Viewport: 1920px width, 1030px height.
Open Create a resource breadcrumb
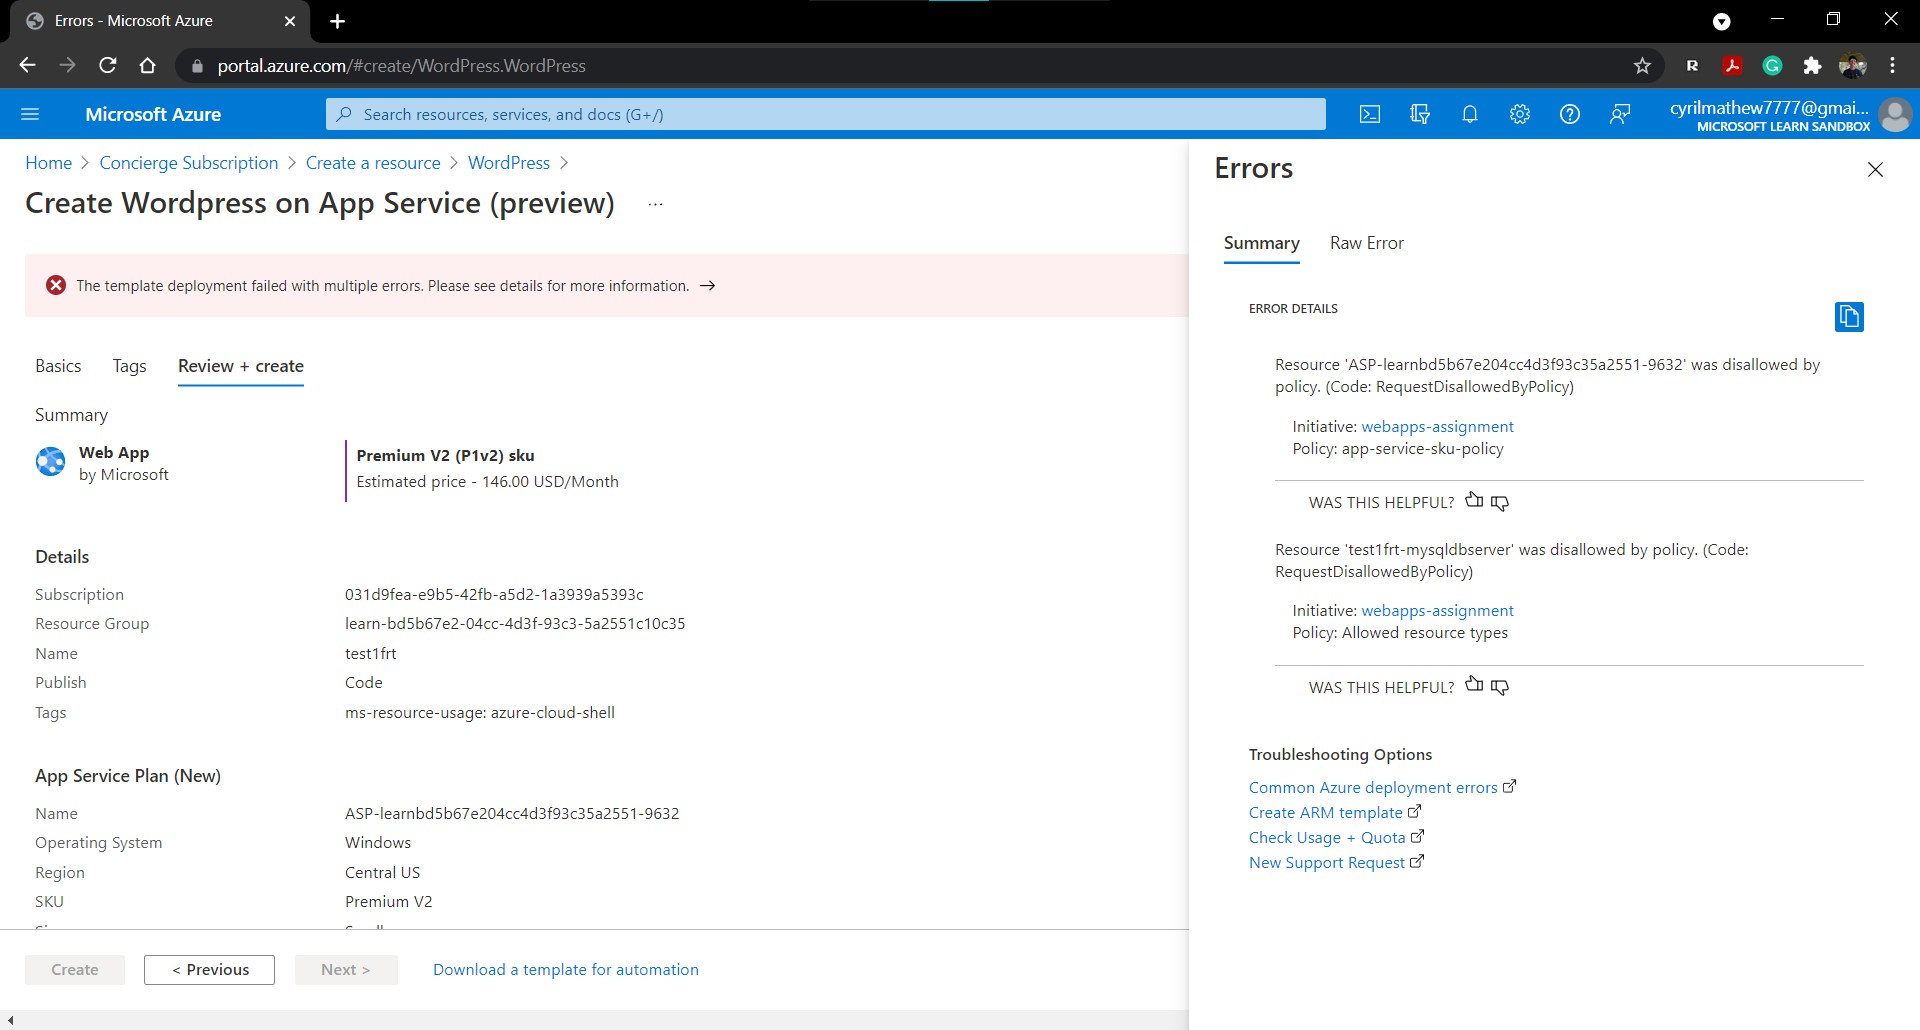(373, 163)
